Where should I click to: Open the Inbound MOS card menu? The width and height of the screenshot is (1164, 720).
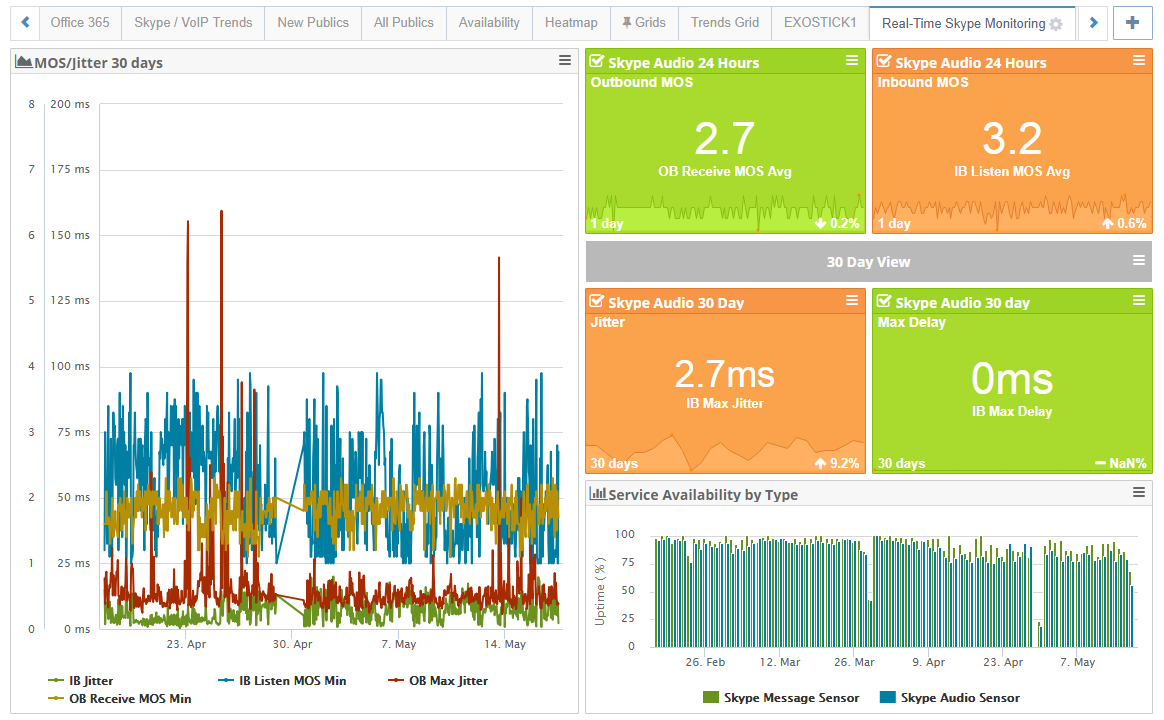click(1139, 60)
